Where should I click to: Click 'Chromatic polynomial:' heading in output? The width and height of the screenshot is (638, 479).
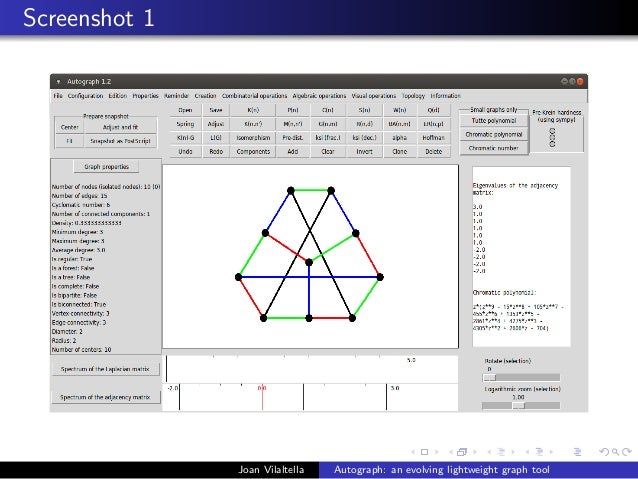click(x=505, y=292)
